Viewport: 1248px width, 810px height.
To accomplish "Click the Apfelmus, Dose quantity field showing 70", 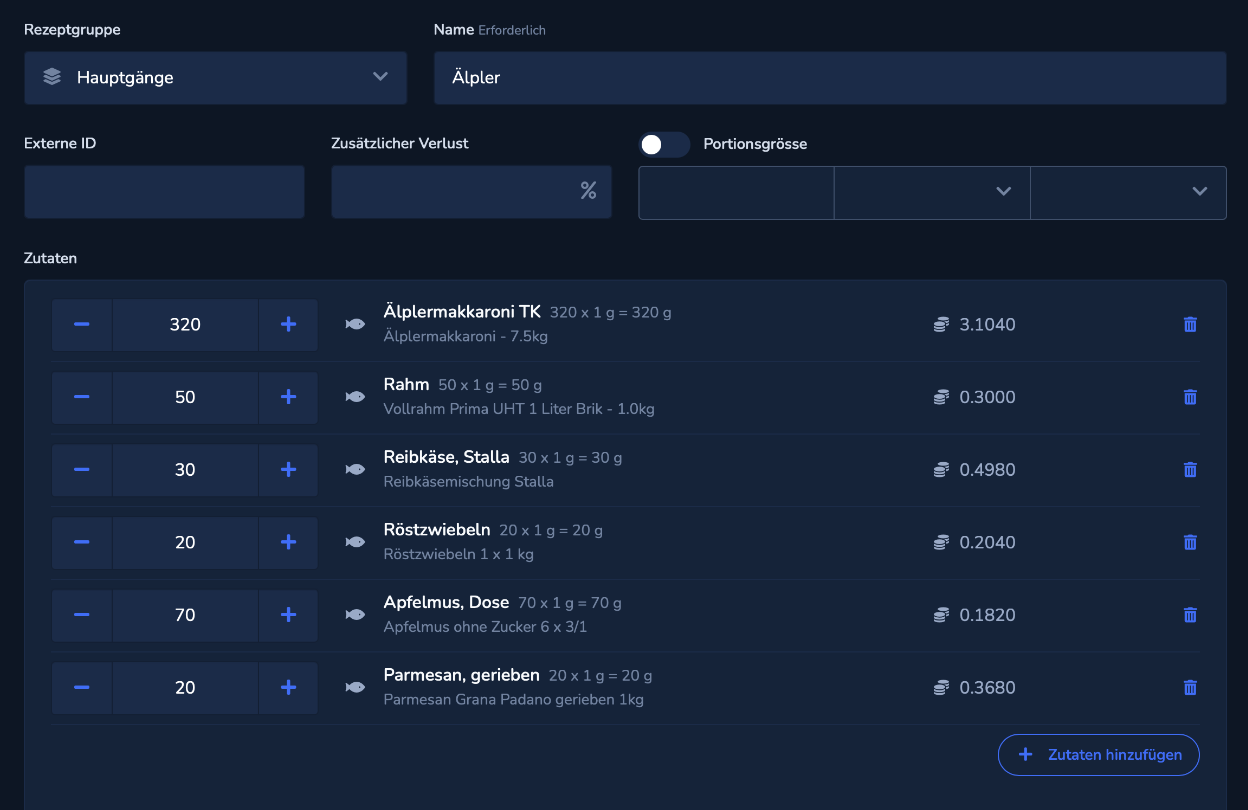I will point(185,615).
